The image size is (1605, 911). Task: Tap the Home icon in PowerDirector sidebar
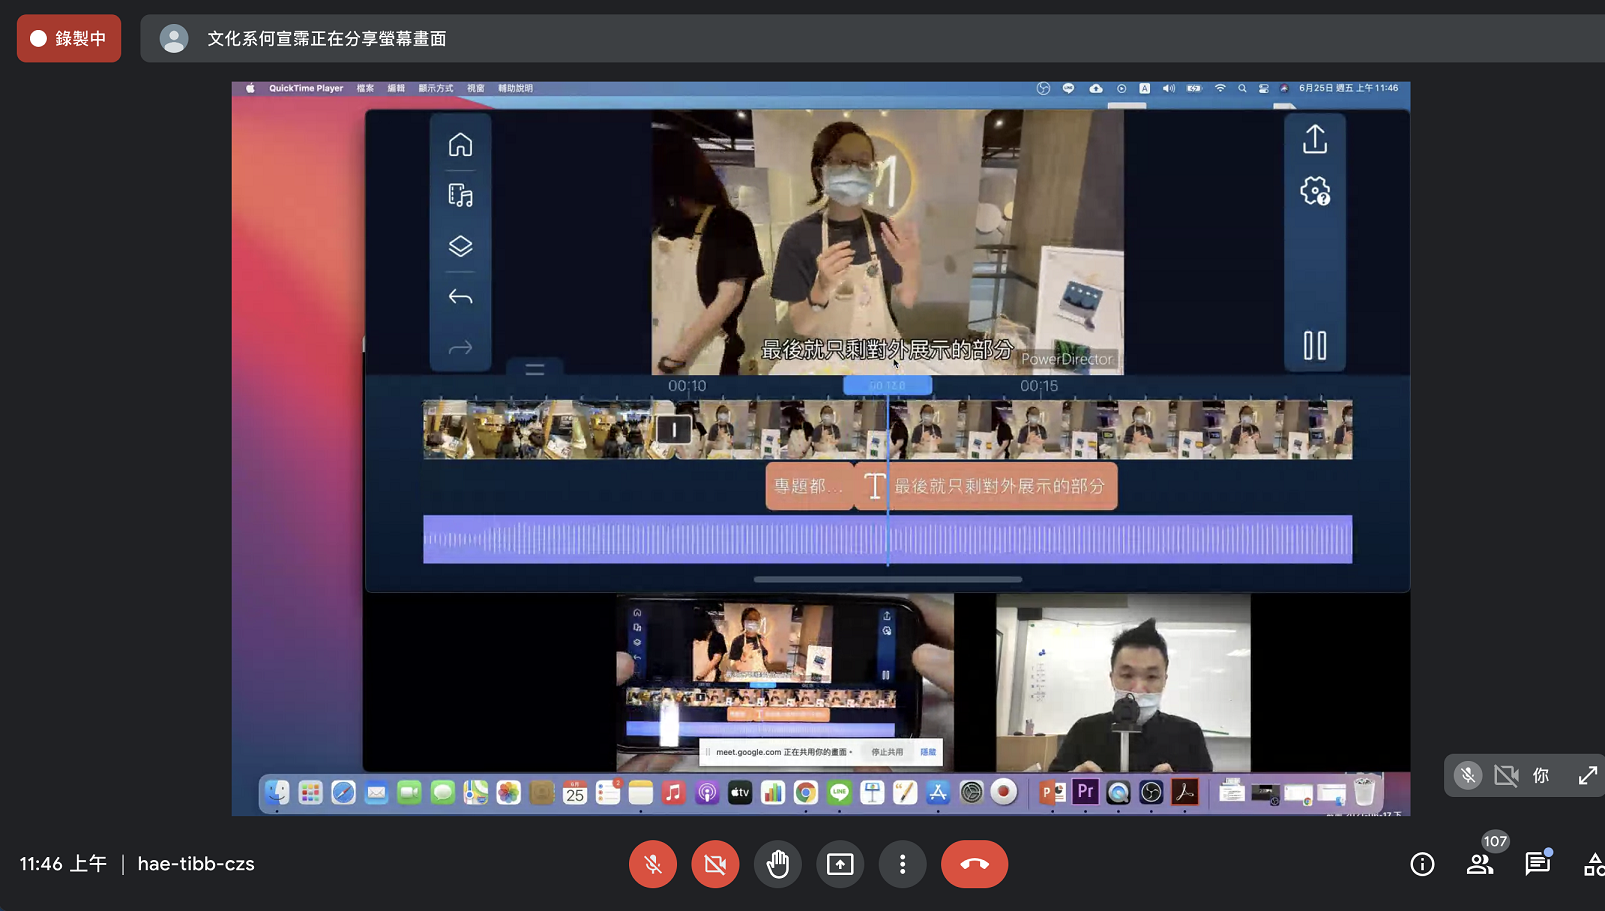click(x=460, y=145)
